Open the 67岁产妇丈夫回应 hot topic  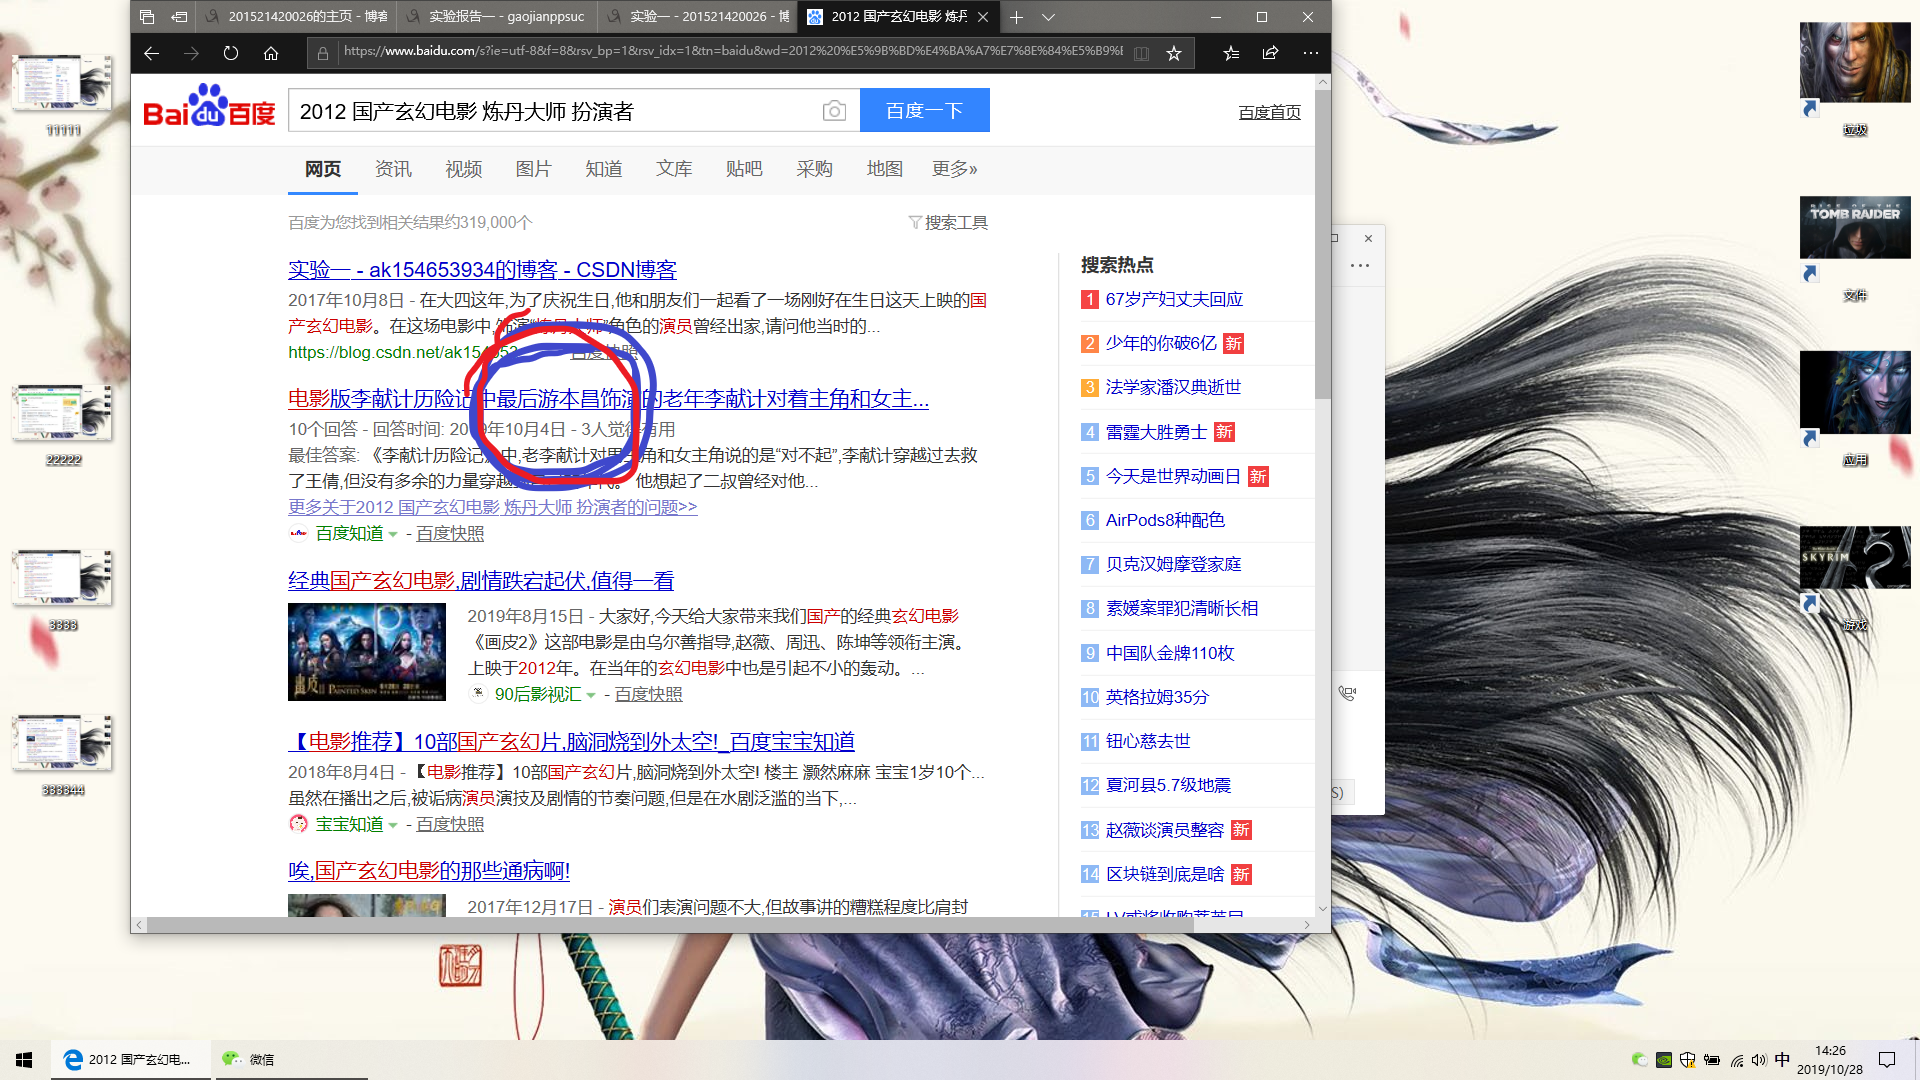click(x=1174, y=299)
